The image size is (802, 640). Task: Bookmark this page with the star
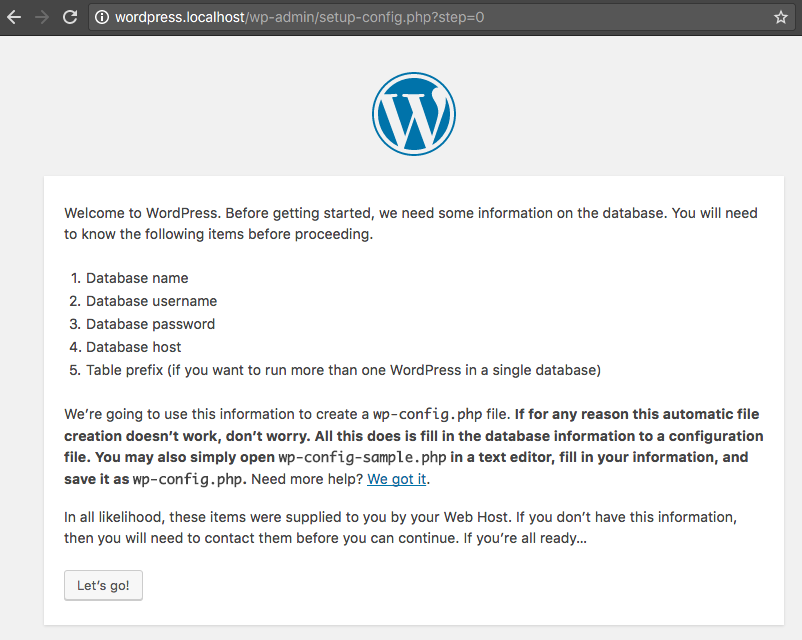[x=781, y=17]
